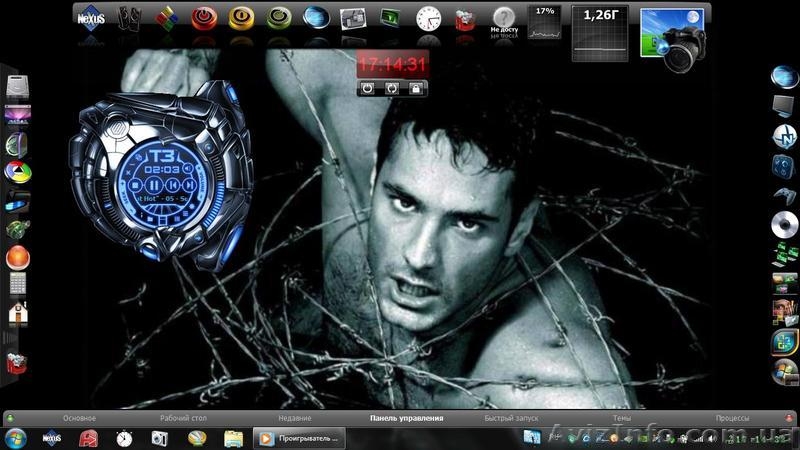Viewport: 800px width, 450px height.
Task: Open the orange sphere icon in left dock
Action: 18,257
